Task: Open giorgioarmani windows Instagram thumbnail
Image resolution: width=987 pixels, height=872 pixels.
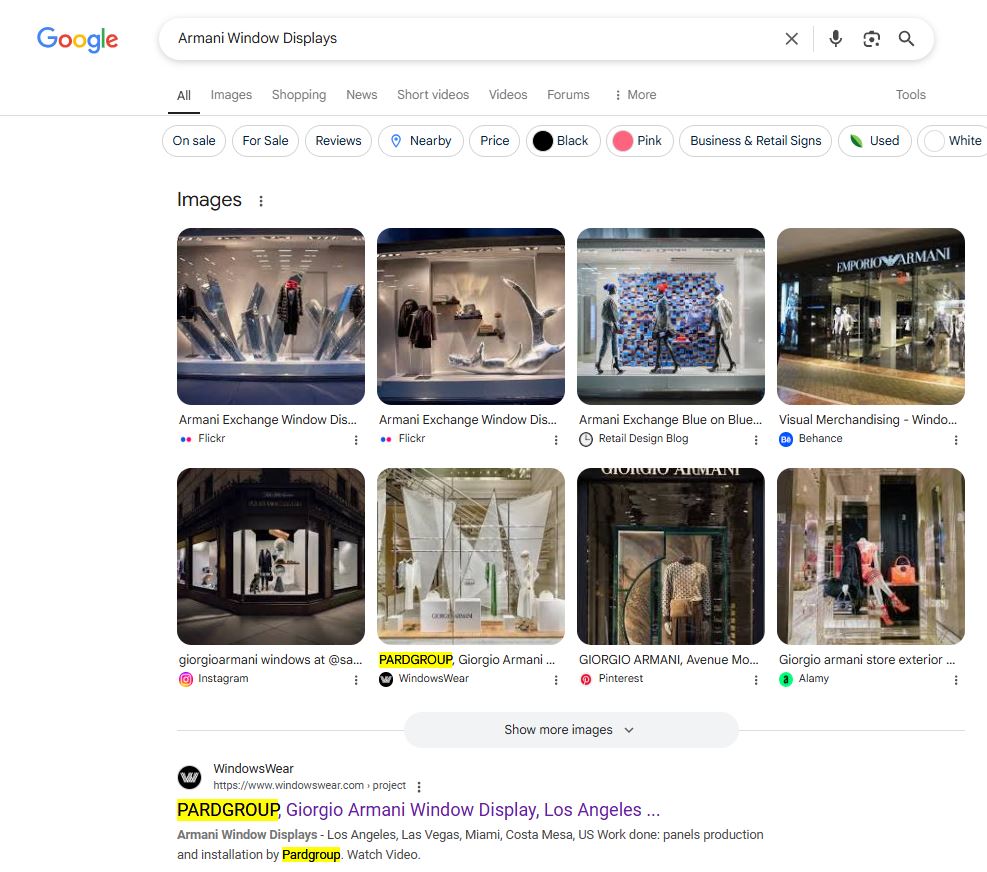Action: coord(271,556)
